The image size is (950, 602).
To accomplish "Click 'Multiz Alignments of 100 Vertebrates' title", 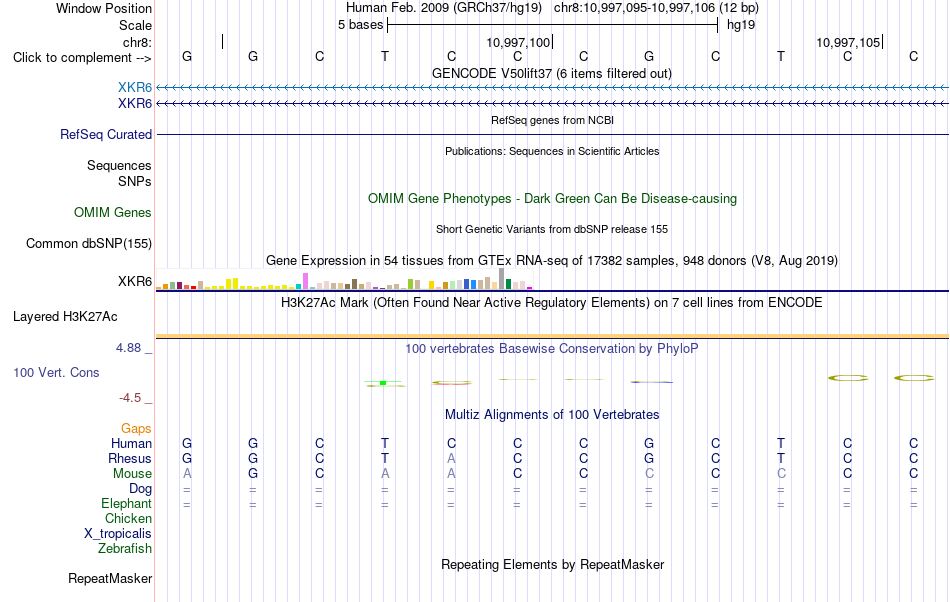I will (552, 414).
